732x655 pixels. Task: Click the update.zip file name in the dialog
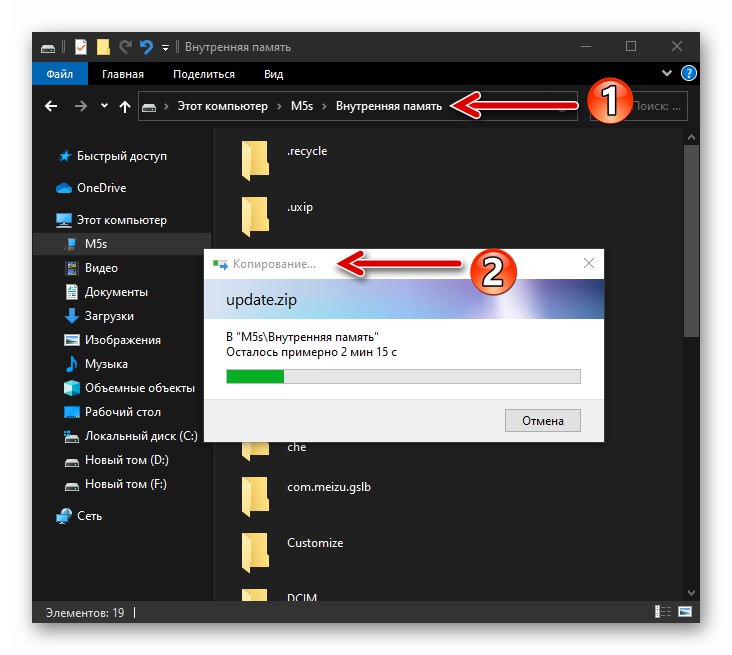coord(261,300)
